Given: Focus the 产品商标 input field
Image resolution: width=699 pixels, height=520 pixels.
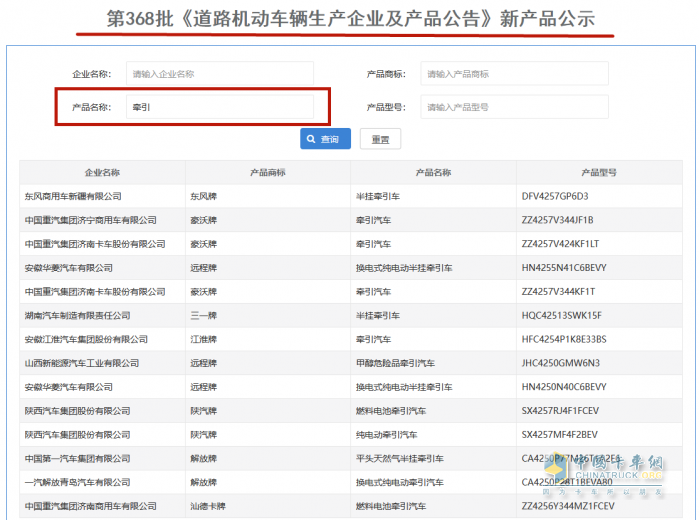Looking at the screenshot, I should click(514, 74).
